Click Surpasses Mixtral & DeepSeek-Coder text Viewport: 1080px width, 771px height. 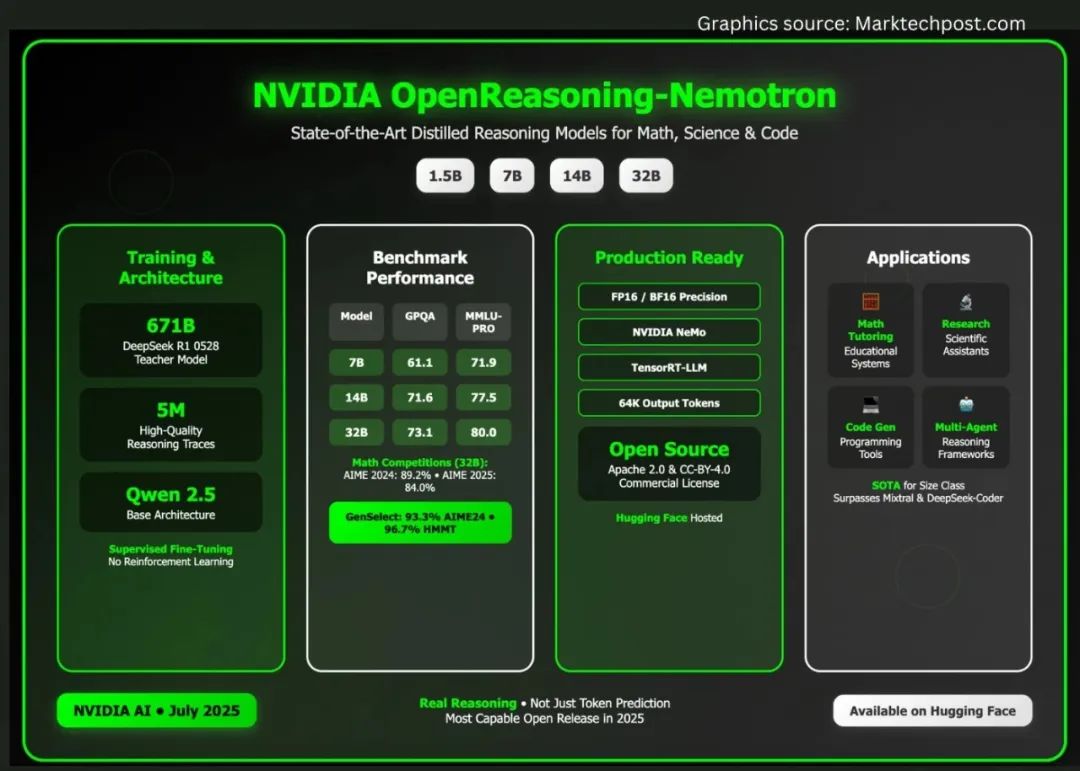918,498
